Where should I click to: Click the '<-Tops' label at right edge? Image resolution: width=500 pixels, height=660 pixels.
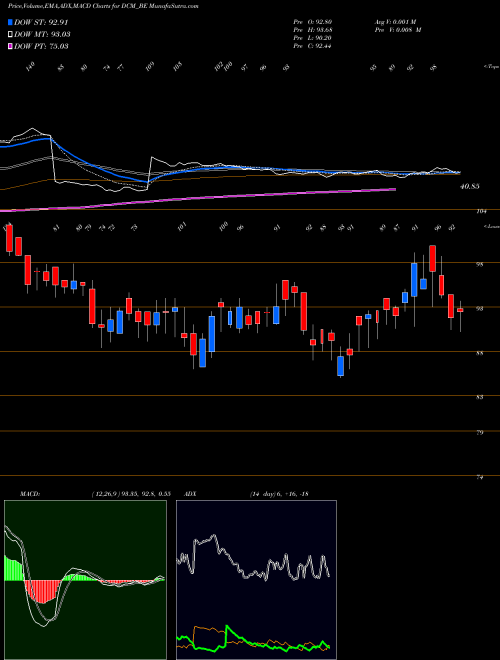tap(491, 67)
